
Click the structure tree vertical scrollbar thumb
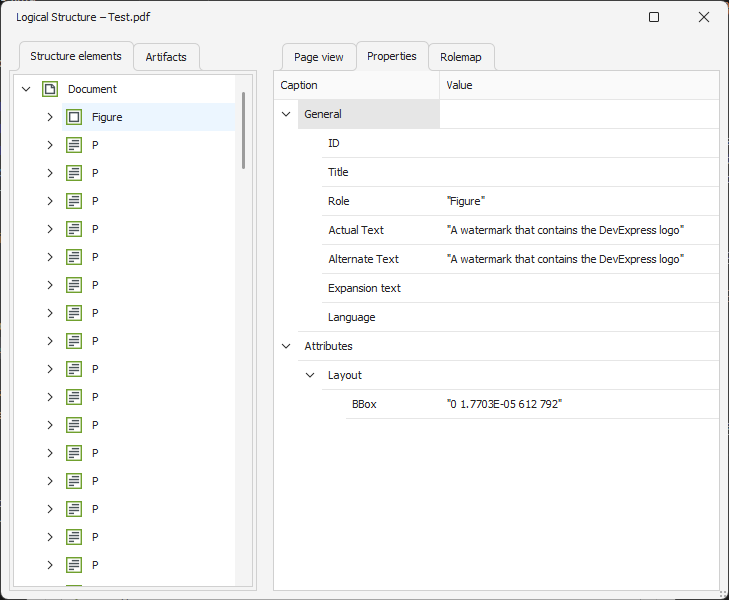[x=243, y=130]
